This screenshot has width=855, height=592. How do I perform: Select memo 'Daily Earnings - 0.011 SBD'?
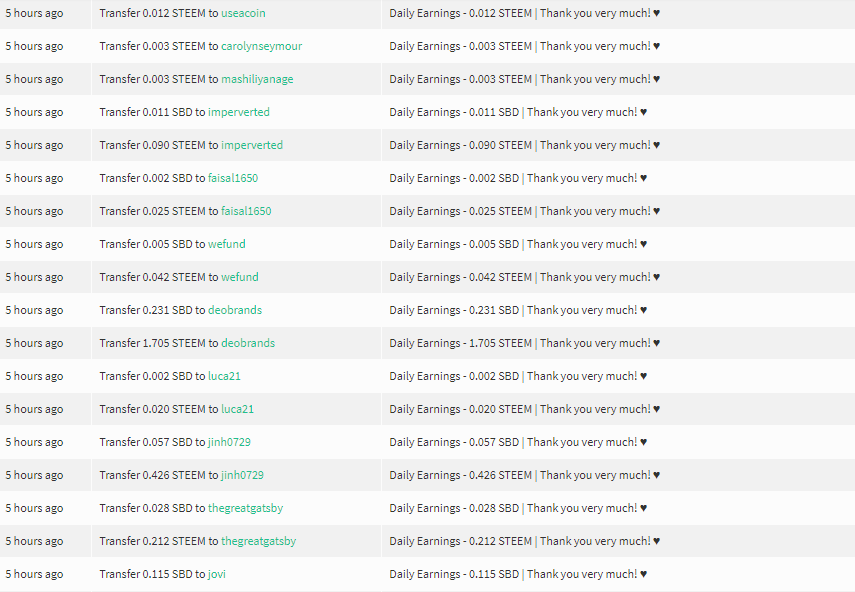tap(454, 112)
